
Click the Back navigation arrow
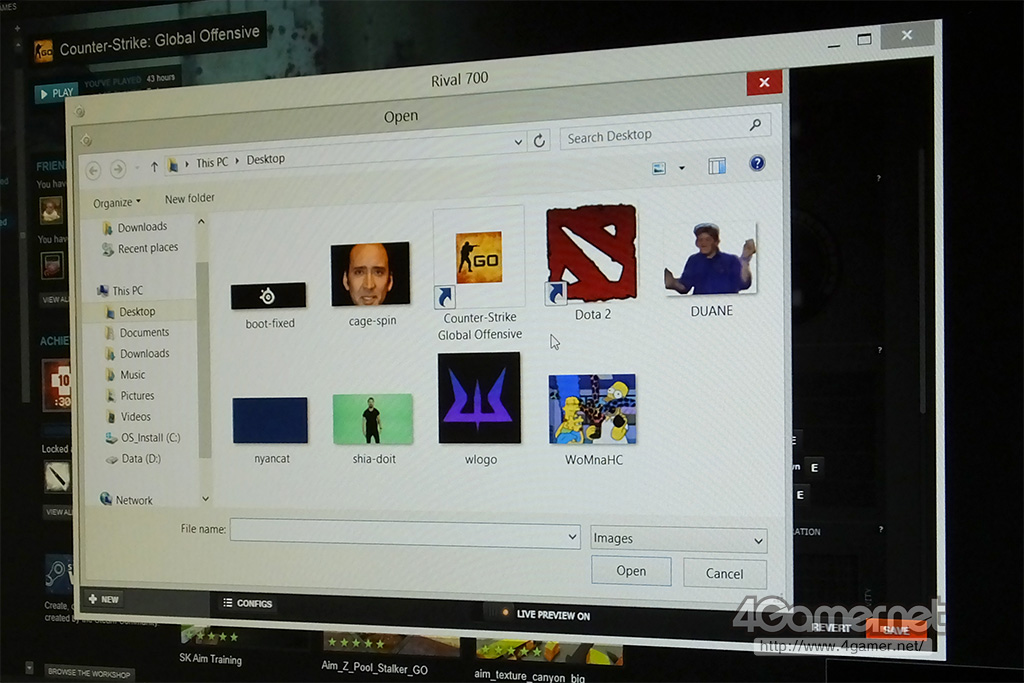[x=93, y=170]
